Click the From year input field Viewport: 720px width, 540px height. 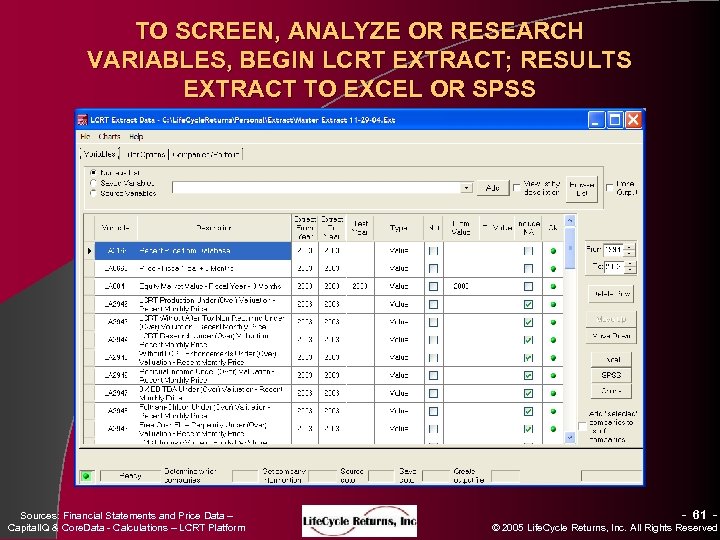point(614,250)
